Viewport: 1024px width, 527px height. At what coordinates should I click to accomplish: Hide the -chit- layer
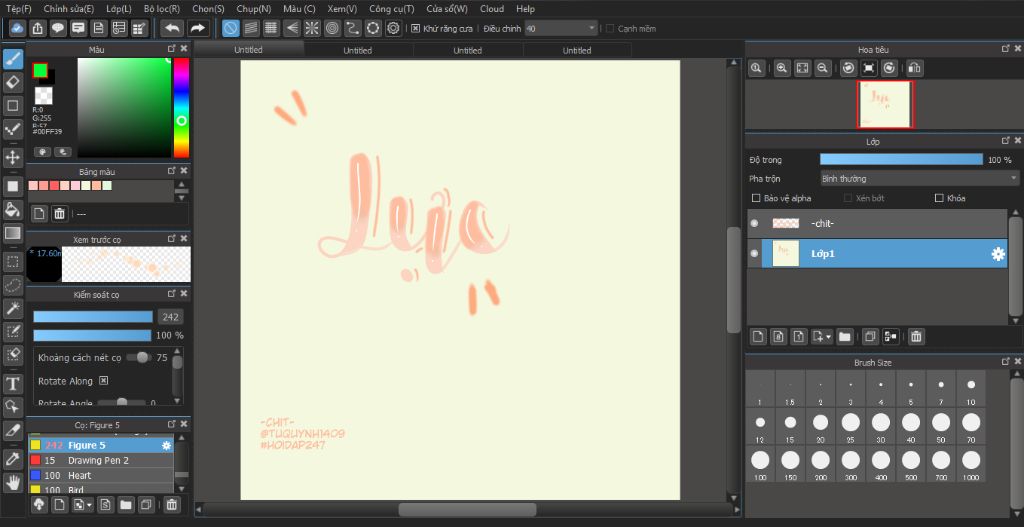(x=754, y=223)
